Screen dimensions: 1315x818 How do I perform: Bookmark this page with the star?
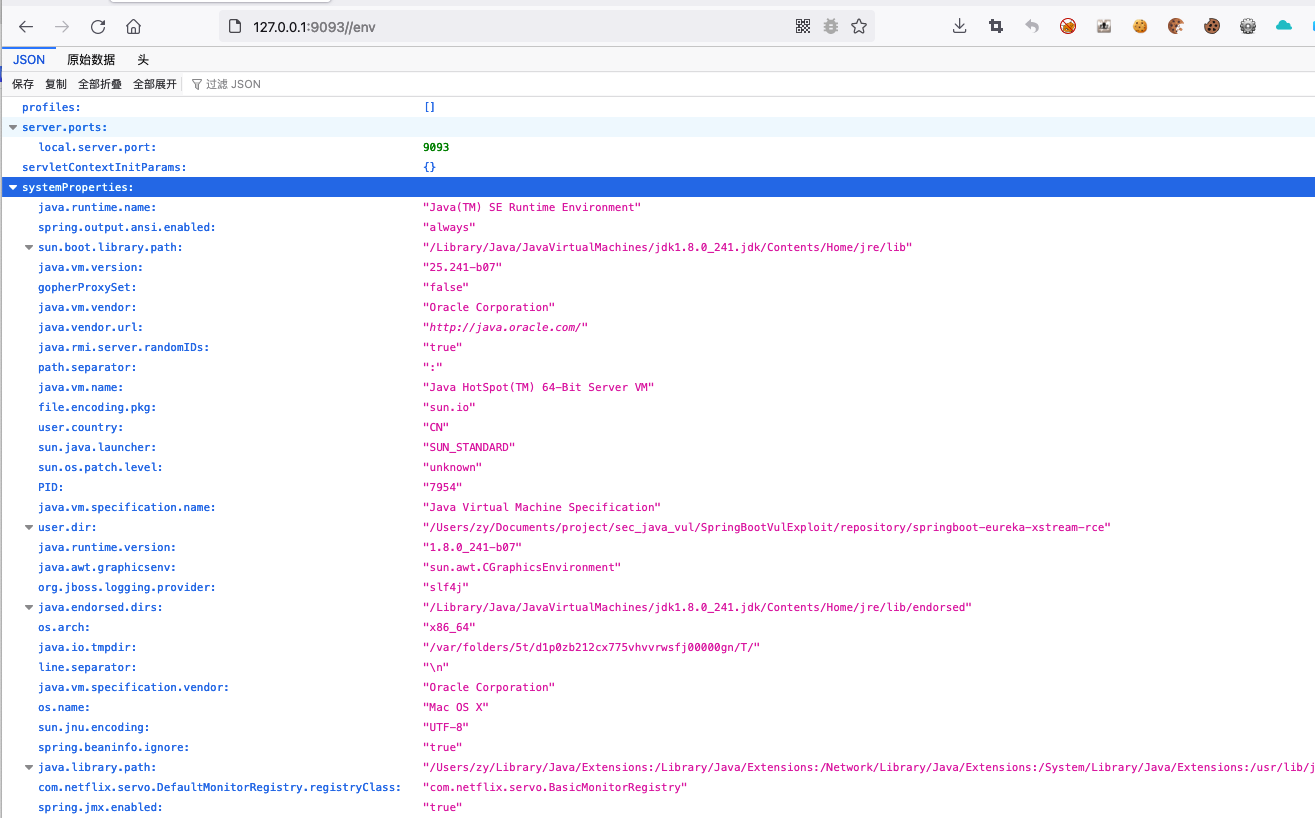pyautogui.click(x=859, y=26)
